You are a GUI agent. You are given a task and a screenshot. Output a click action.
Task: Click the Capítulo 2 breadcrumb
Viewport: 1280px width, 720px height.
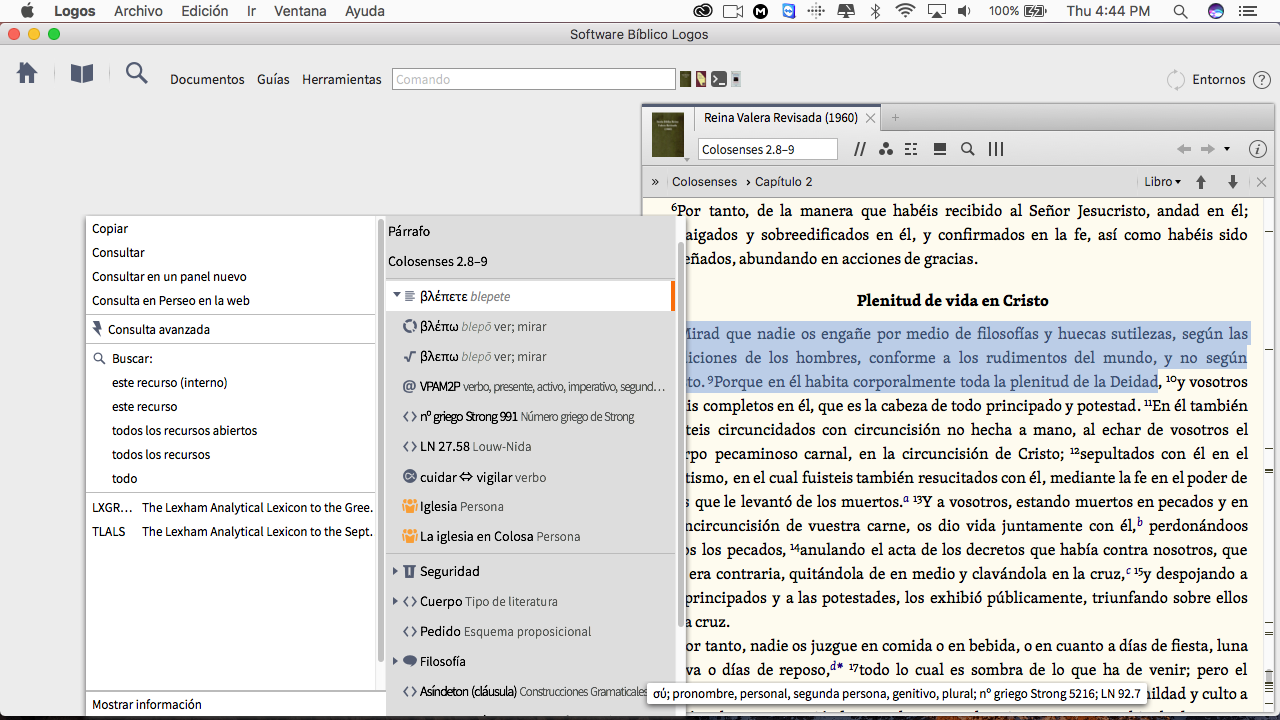(x=783, y=182)
